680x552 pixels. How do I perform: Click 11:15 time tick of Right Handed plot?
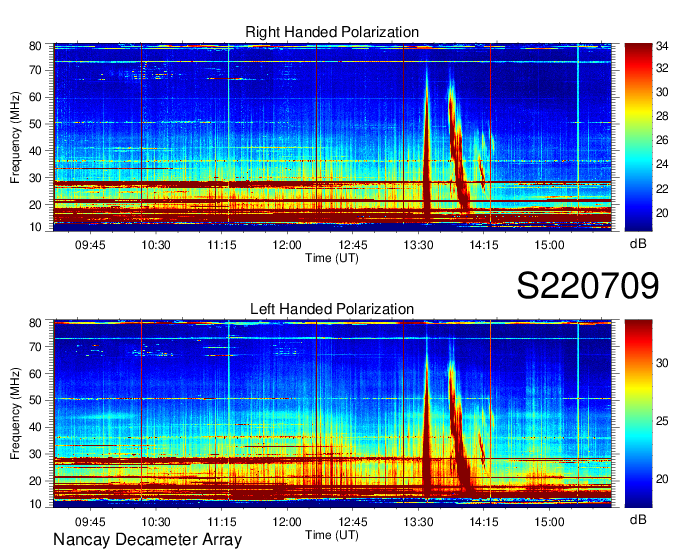[222, 245]
